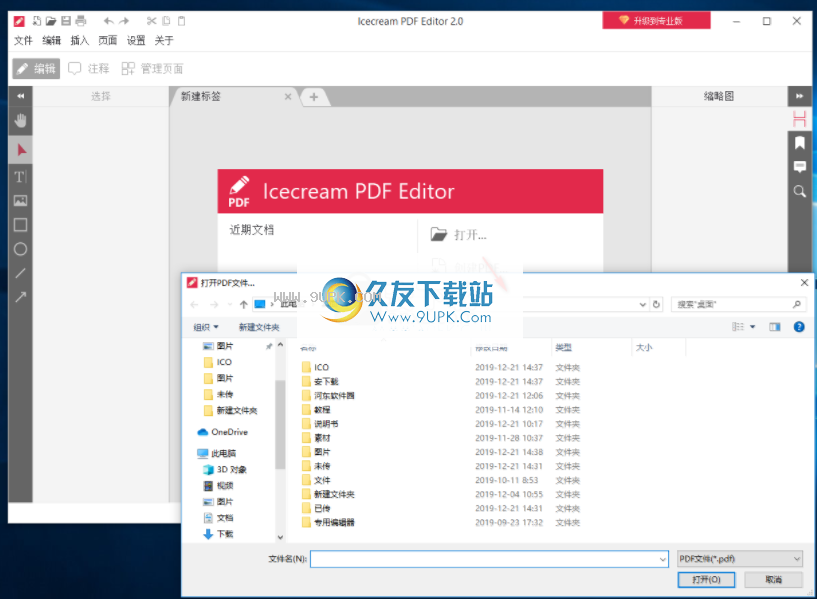820x600 pixels.
Task: Open the 页面 menu
Action: click(108, 40)
